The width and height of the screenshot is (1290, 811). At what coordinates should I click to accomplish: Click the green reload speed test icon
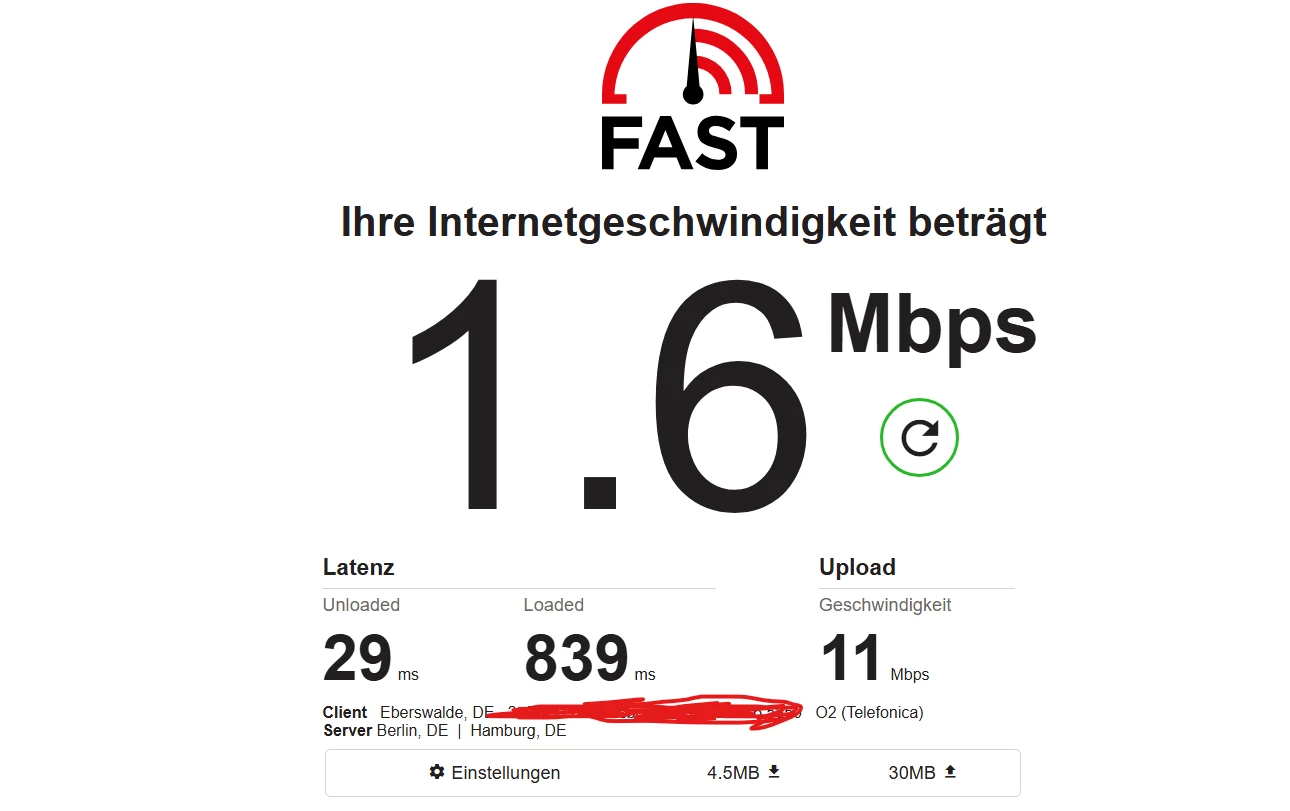point(919,437)
